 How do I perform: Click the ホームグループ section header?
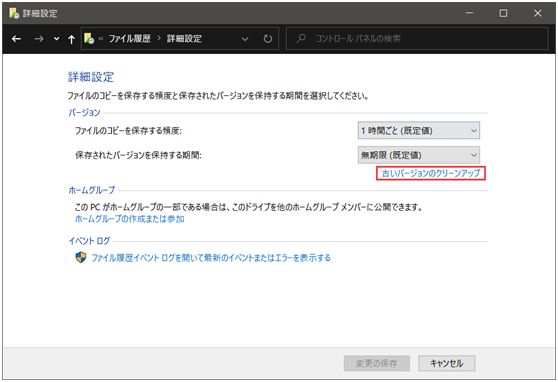(x=92, y=190)
